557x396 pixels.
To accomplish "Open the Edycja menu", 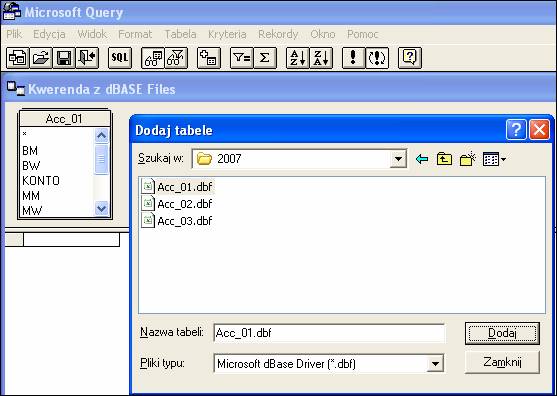I will click(x=49, y=34).
